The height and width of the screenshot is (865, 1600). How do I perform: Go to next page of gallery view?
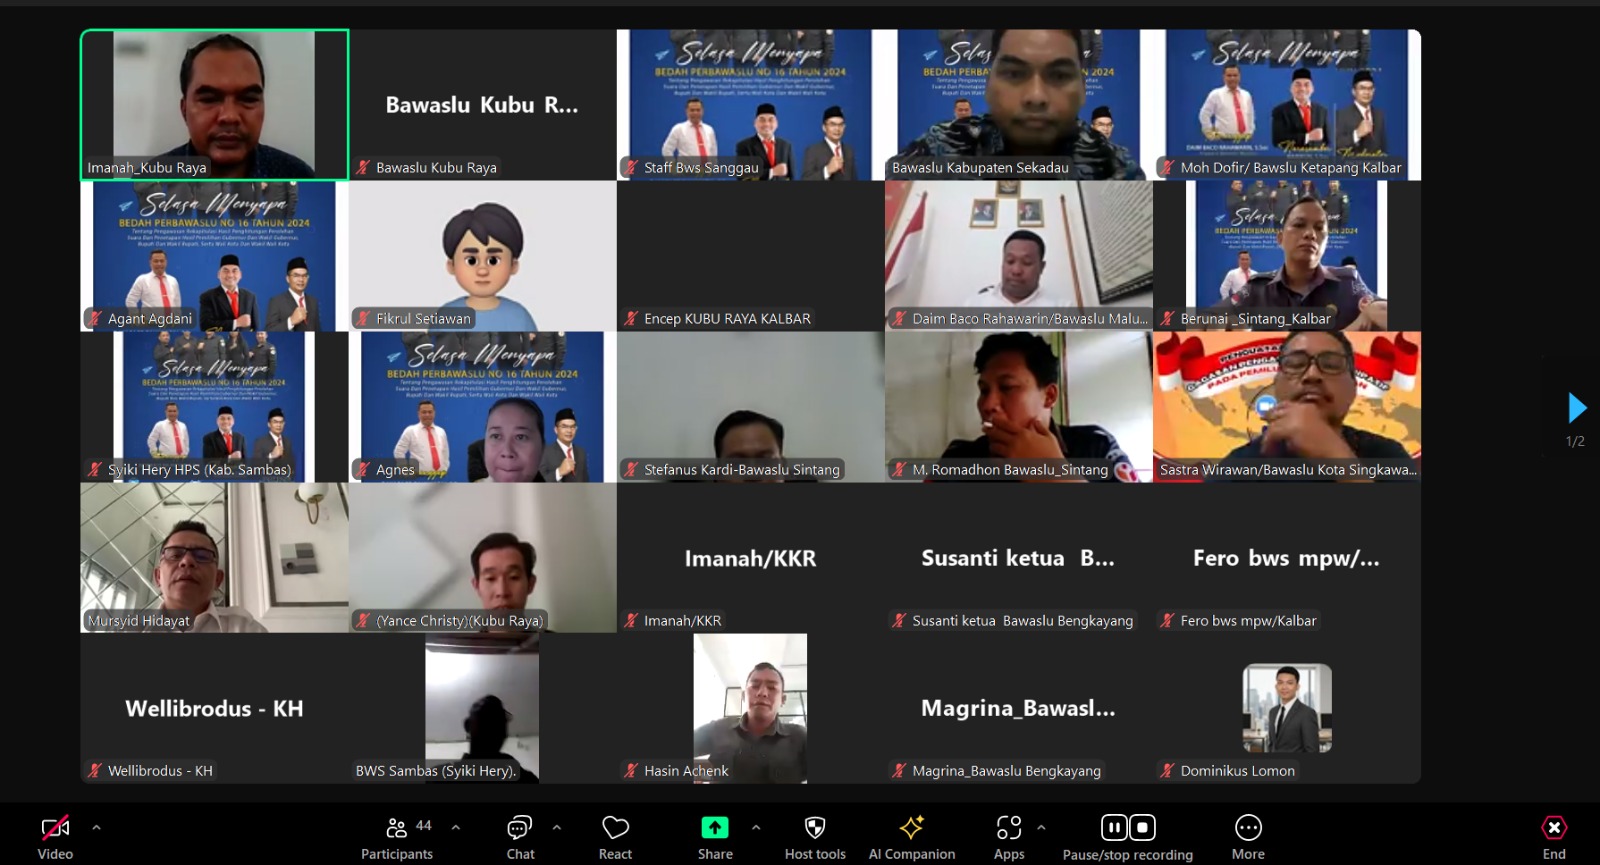click(x=1577, y=408)
